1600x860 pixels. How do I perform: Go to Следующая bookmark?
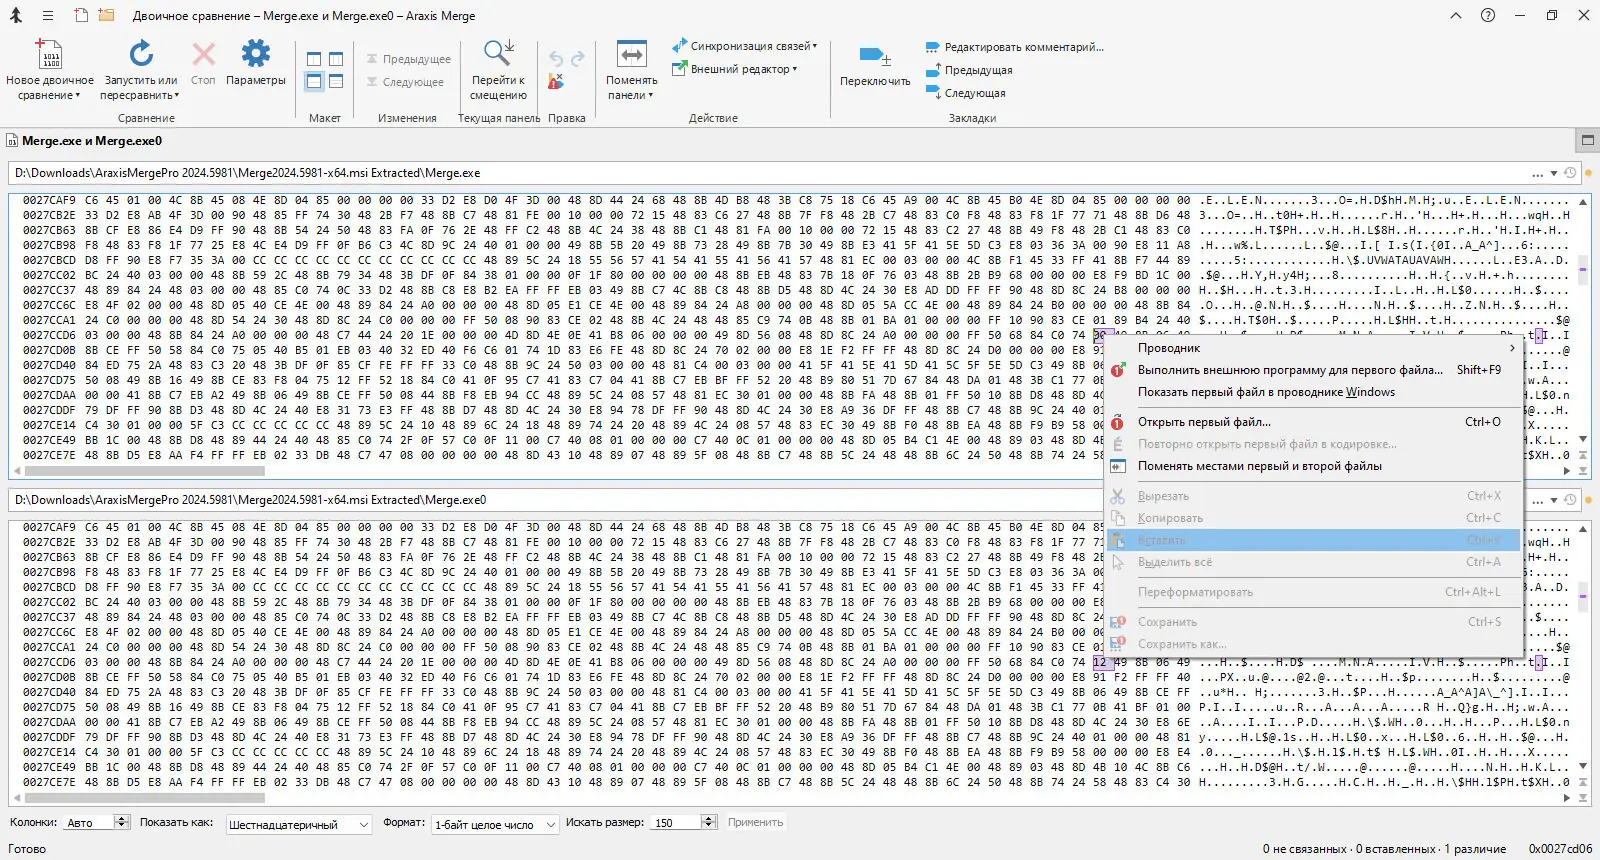pos(965,93)
